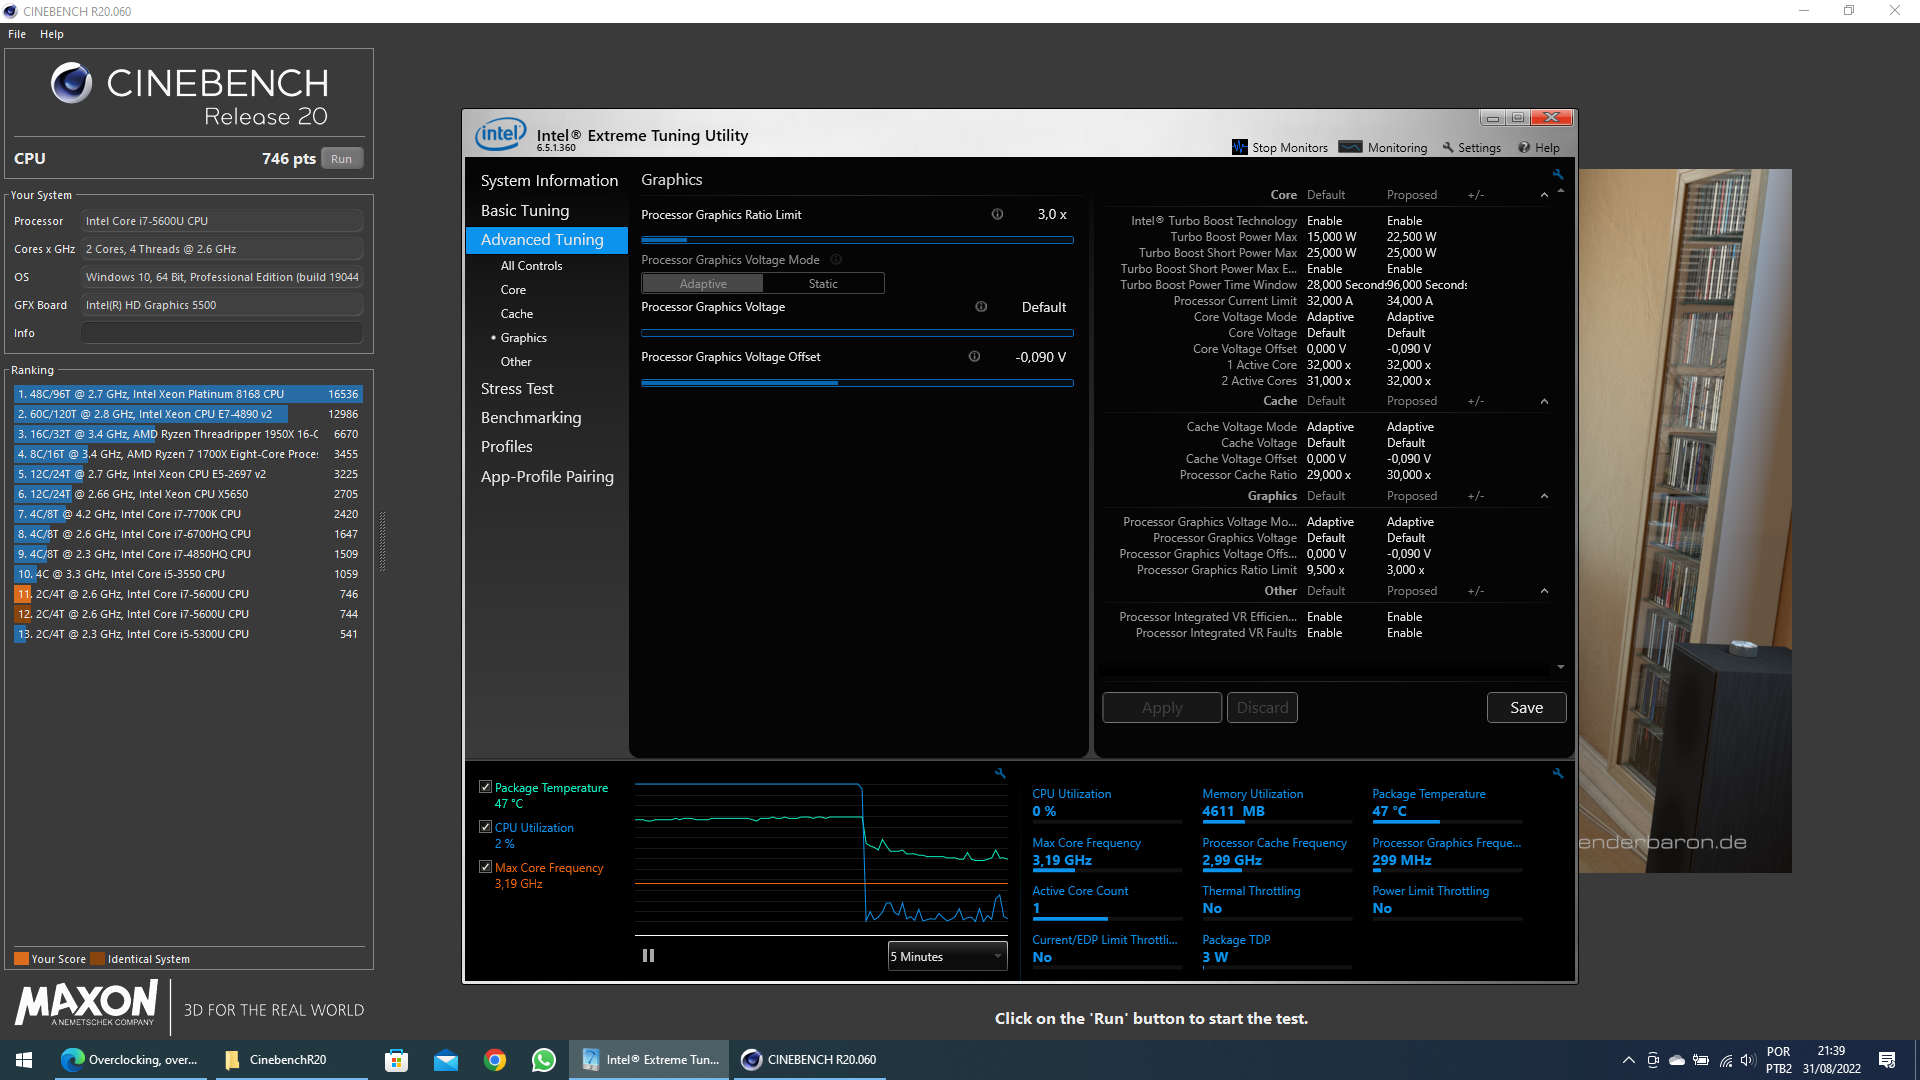Image resolution: width=1920 pixels, height=1080 pixels.
Task: Click info icon for Graphics Ratio Limit
Action: (x=997, y=214)
